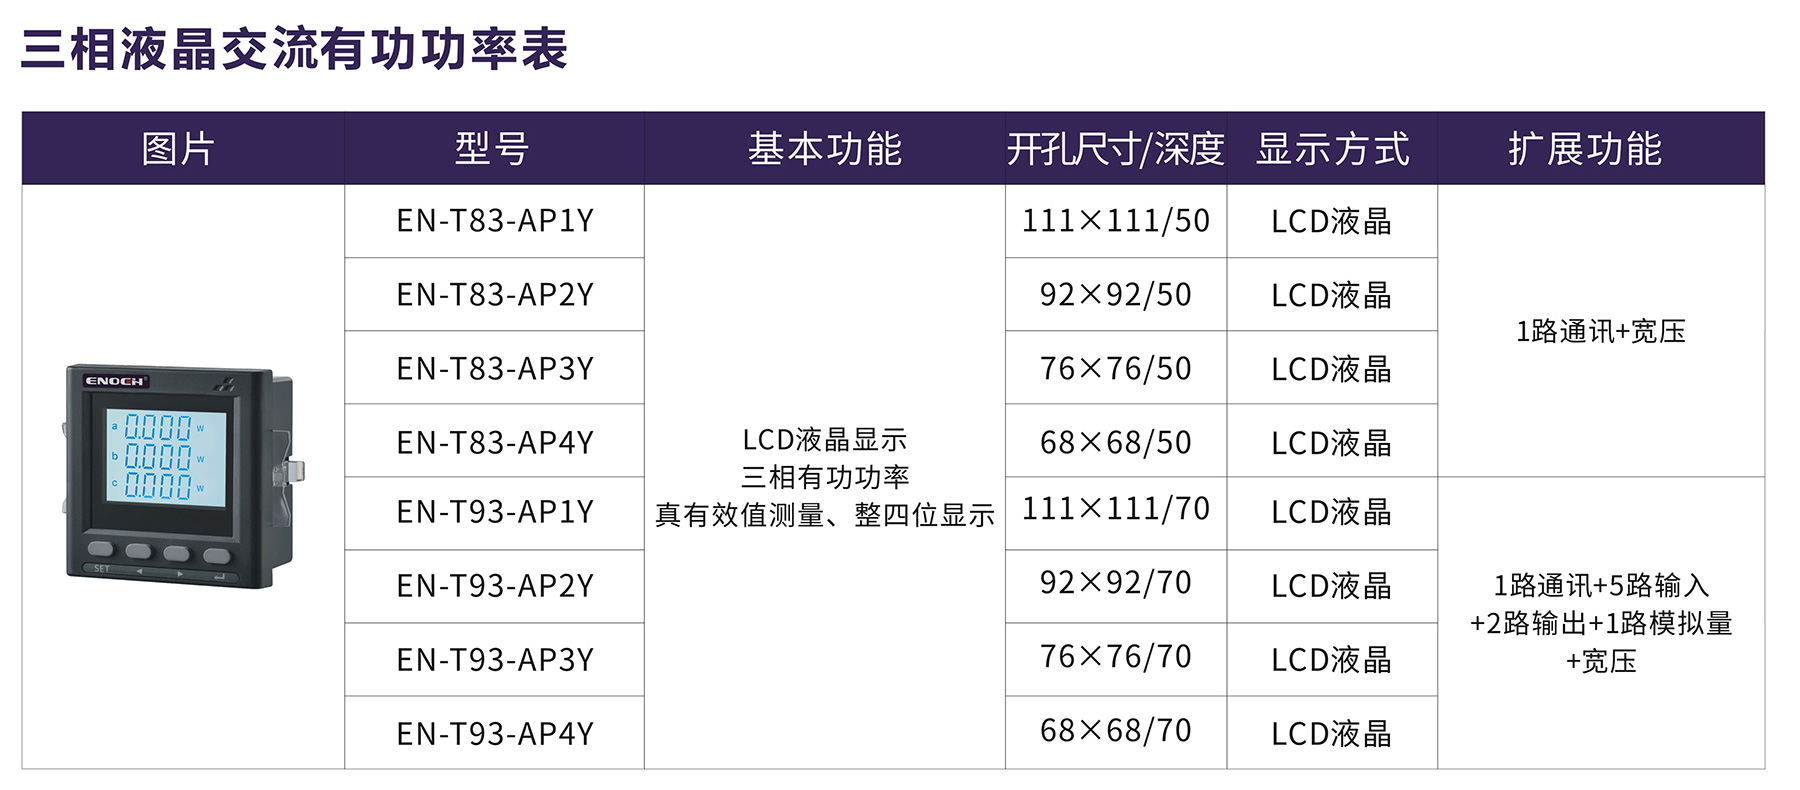
Task: Click the phase c reading on the LCD
Action: (158, 487)
